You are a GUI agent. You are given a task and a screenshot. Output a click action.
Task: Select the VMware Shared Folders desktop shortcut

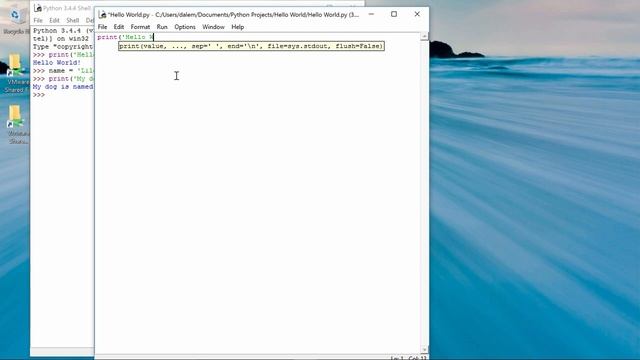(x=15, y=73)
